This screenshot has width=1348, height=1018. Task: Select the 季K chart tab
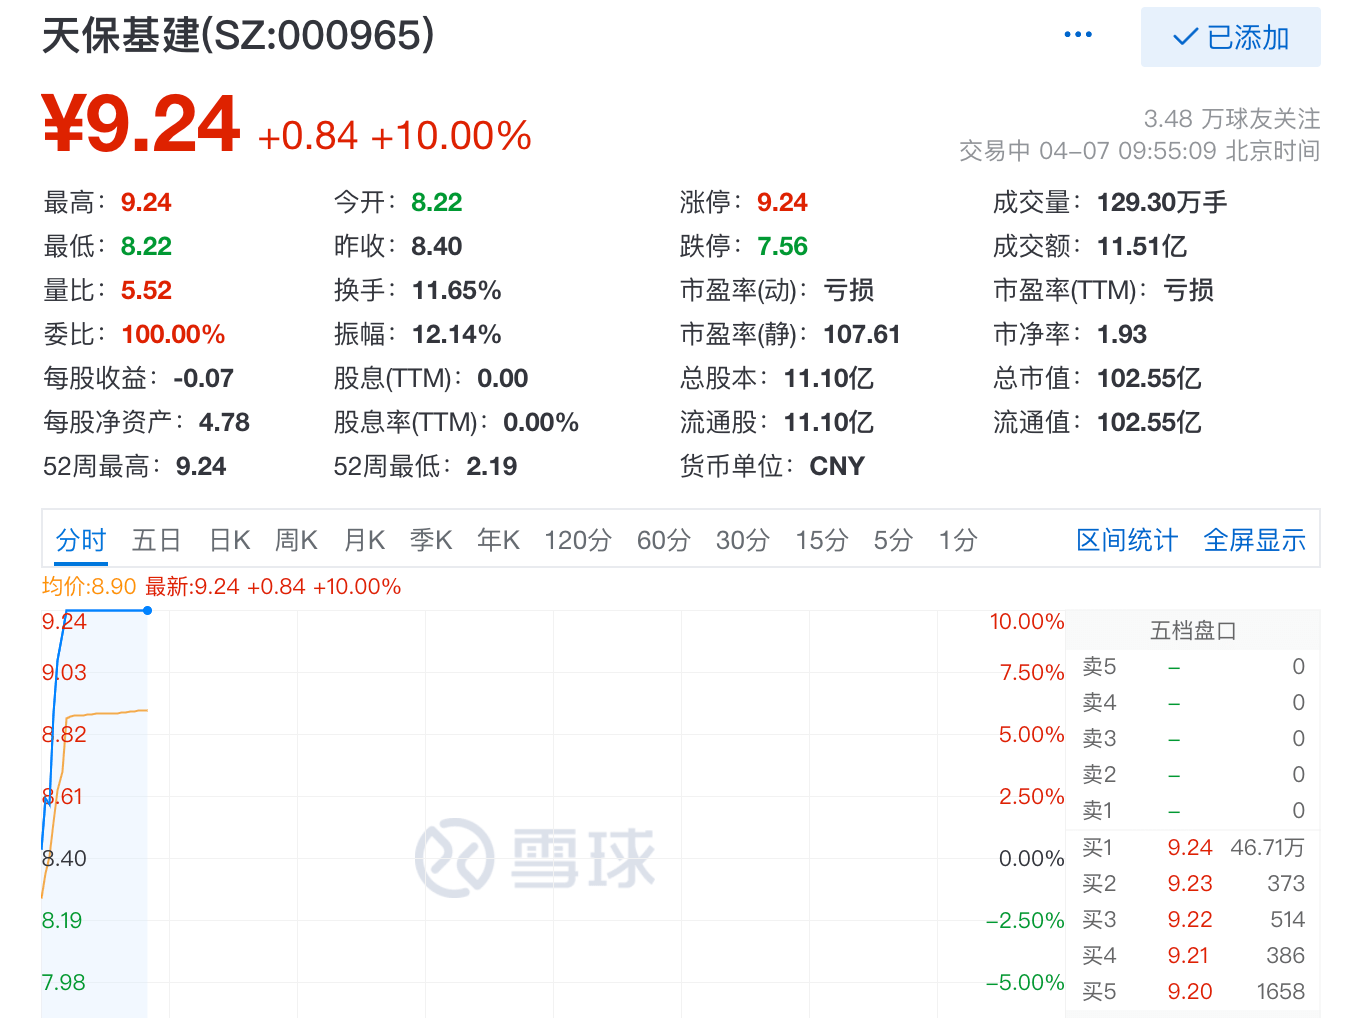click(431, 540)
